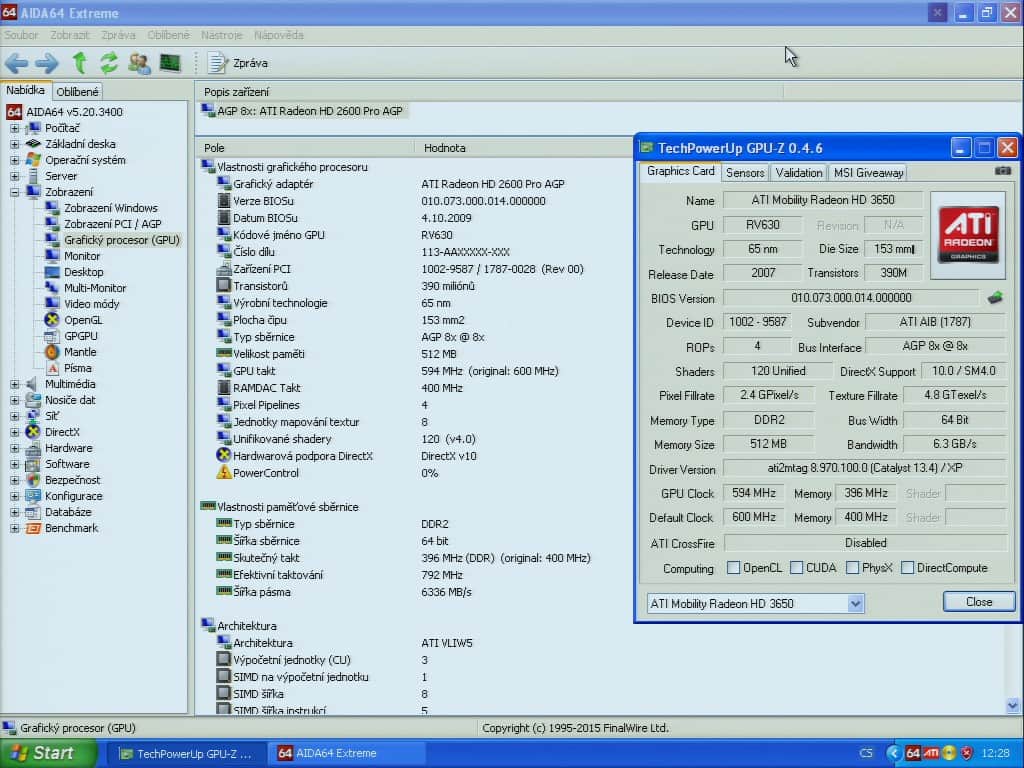The width and height of the screenshot is (1024, 768).
Task: Select the GPGPU tree item
Action: (80, 336)
